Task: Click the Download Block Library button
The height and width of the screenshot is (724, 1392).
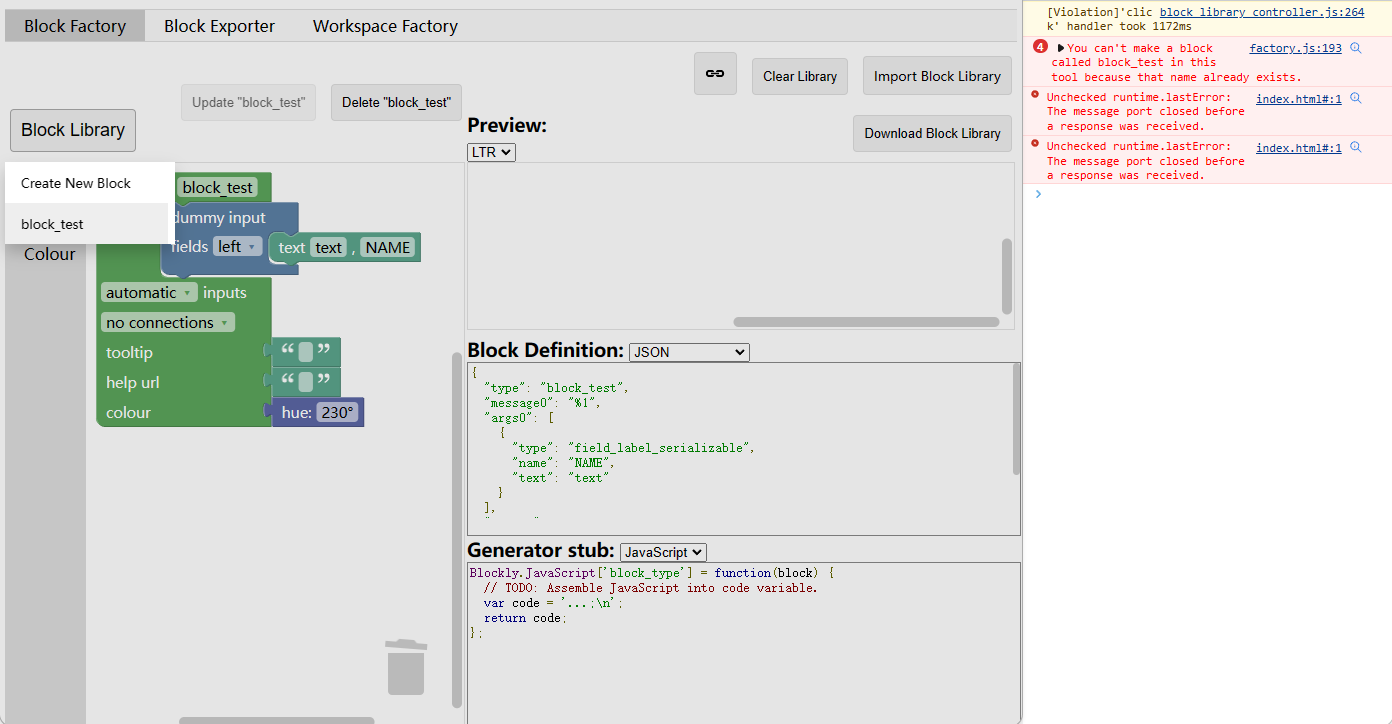Action: [932, 133]
